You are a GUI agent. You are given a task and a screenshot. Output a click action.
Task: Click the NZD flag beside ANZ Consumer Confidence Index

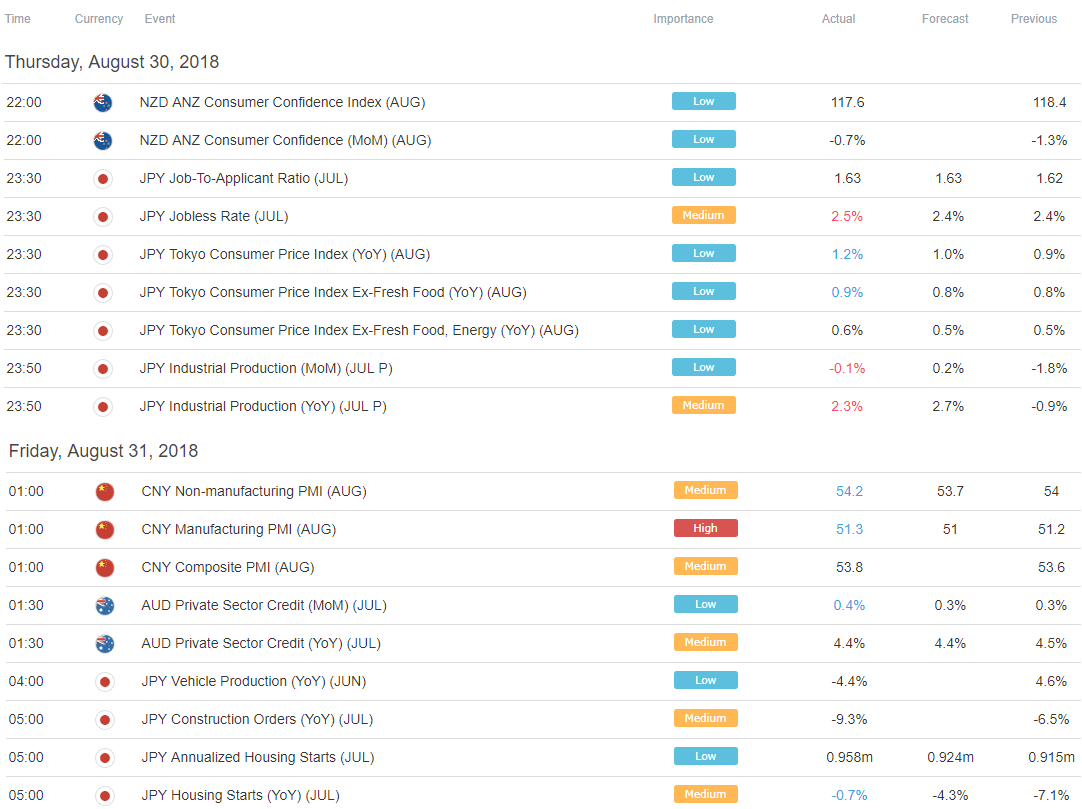coord(103,102)
